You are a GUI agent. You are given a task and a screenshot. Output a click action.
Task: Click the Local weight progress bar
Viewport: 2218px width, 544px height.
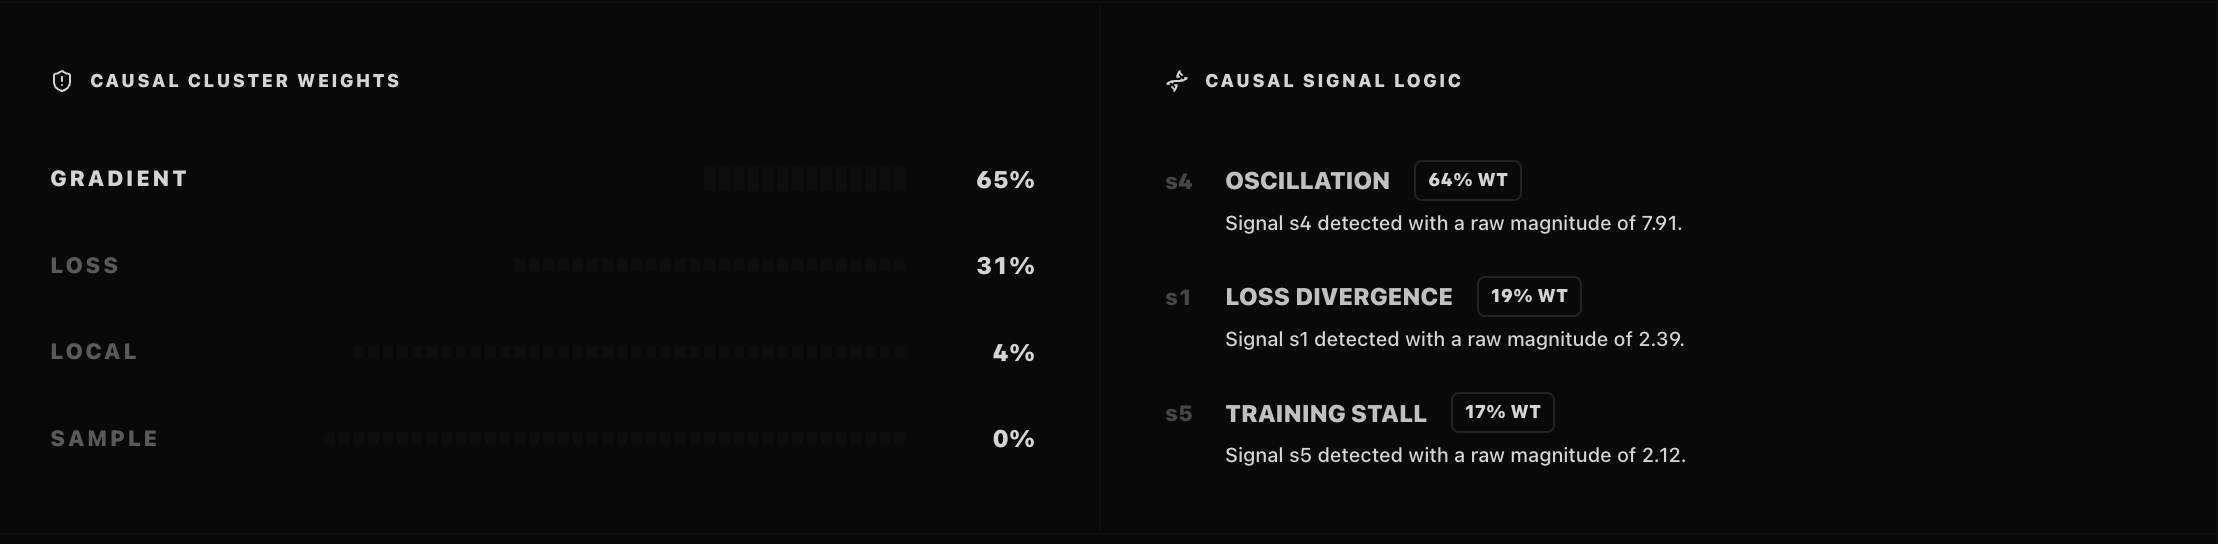coord(629,352)
